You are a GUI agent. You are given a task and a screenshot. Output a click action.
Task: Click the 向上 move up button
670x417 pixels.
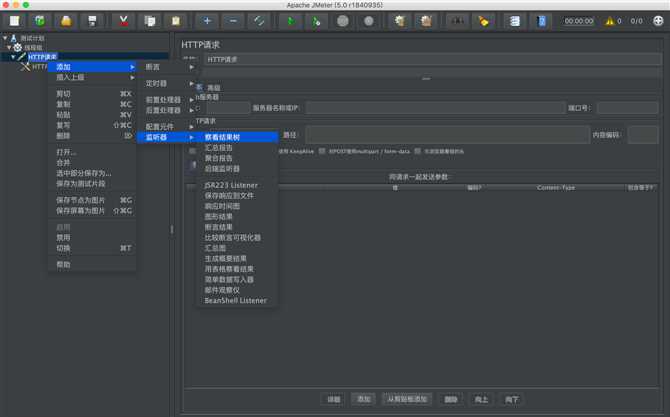481,399
